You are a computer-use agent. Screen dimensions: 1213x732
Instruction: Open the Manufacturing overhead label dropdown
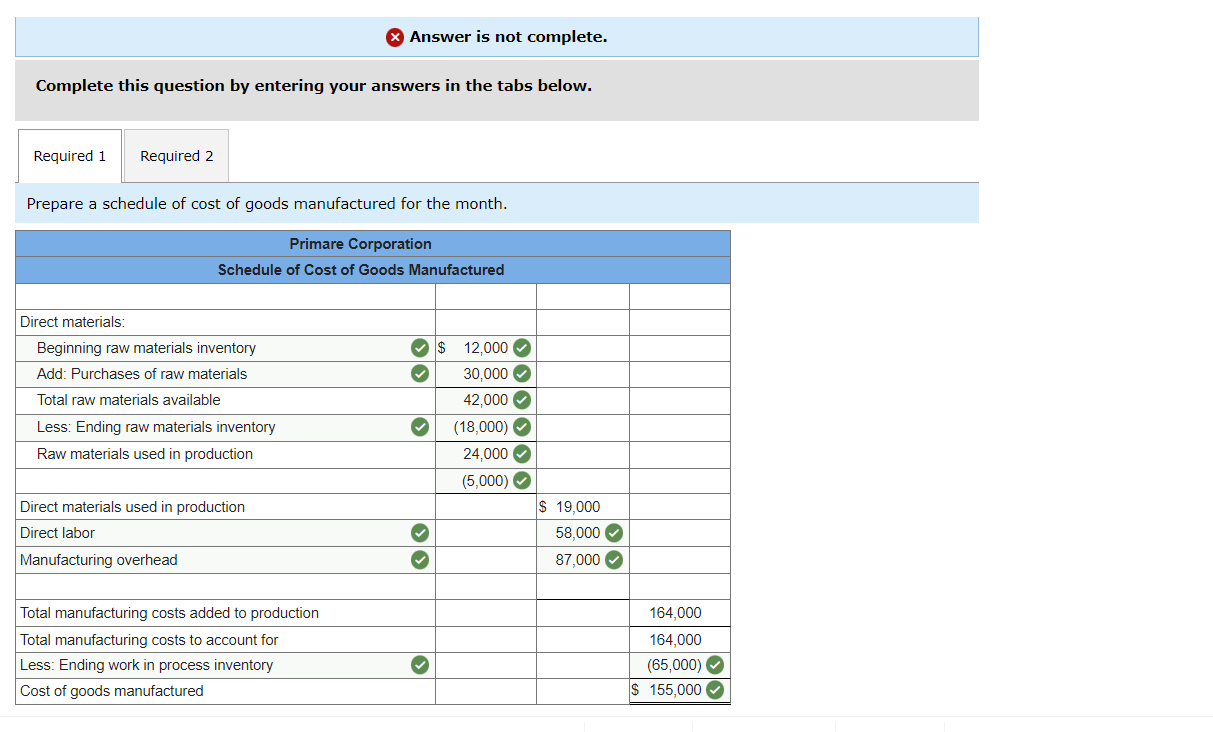[225, 560]
